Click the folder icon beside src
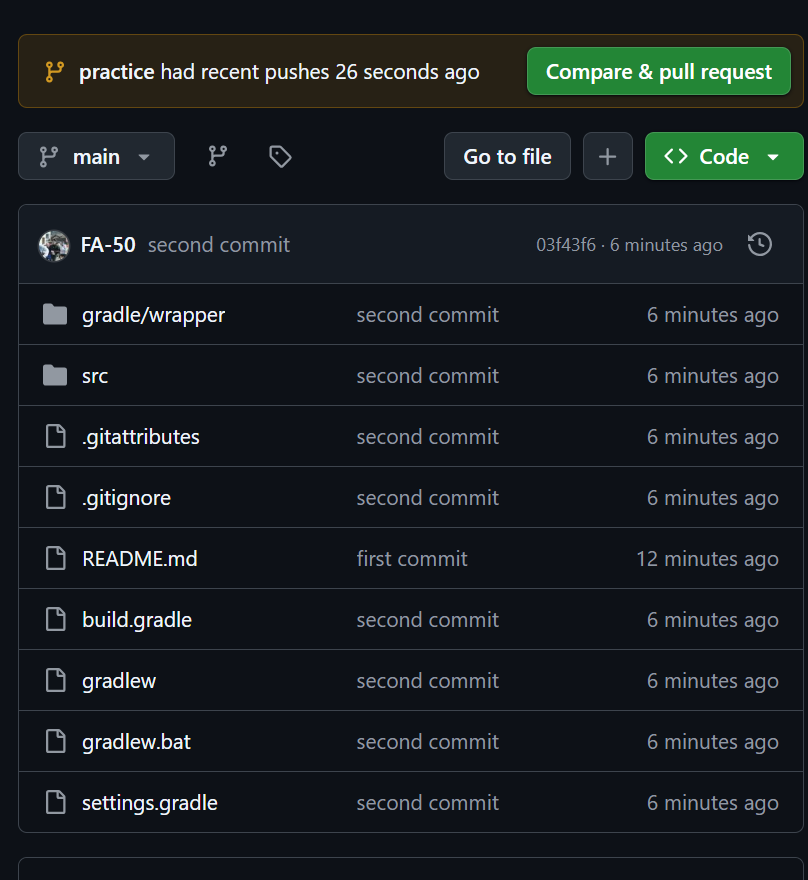 55,375
